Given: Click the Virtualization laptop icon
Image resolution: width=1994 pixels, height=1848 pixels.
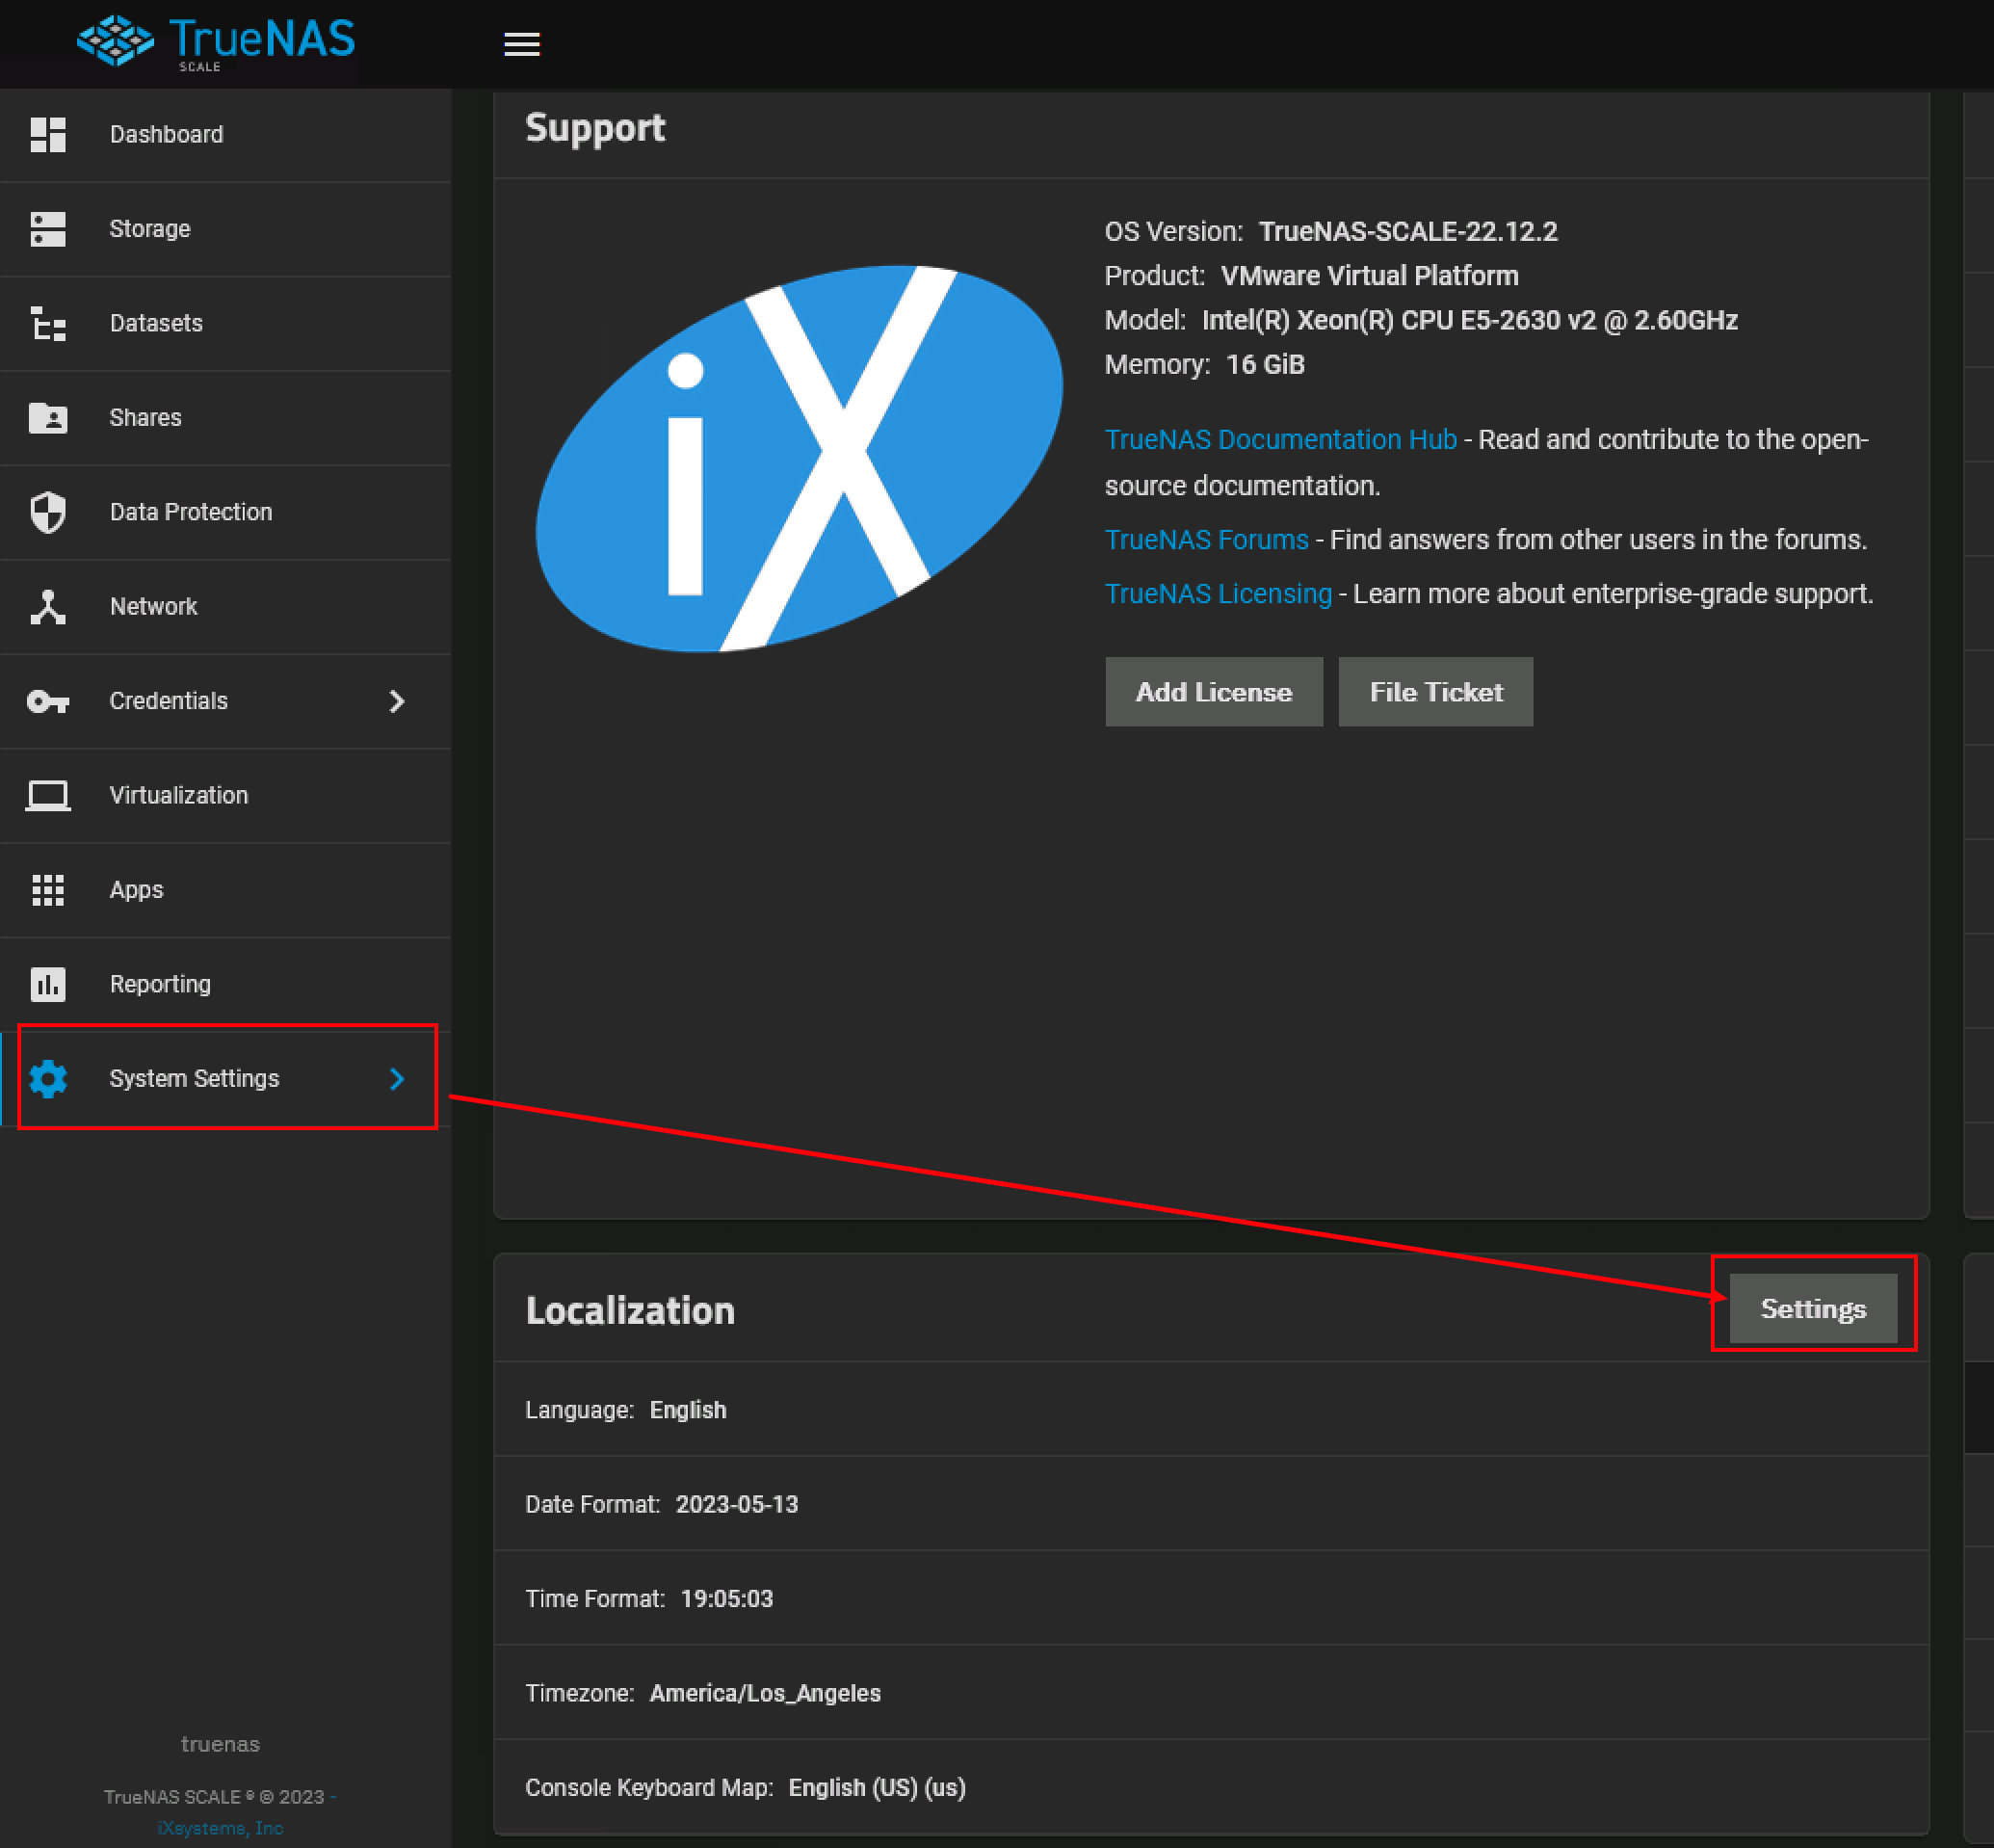Looking at the screenshot, I should tap(48, 795).
